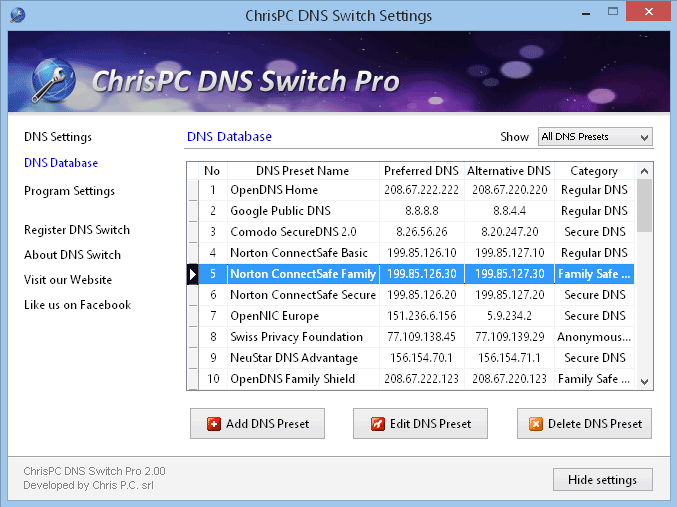Click scroll down arrow of DNS table
The height and width of the screenshot is (507, 677).
[x=644, y=382]
